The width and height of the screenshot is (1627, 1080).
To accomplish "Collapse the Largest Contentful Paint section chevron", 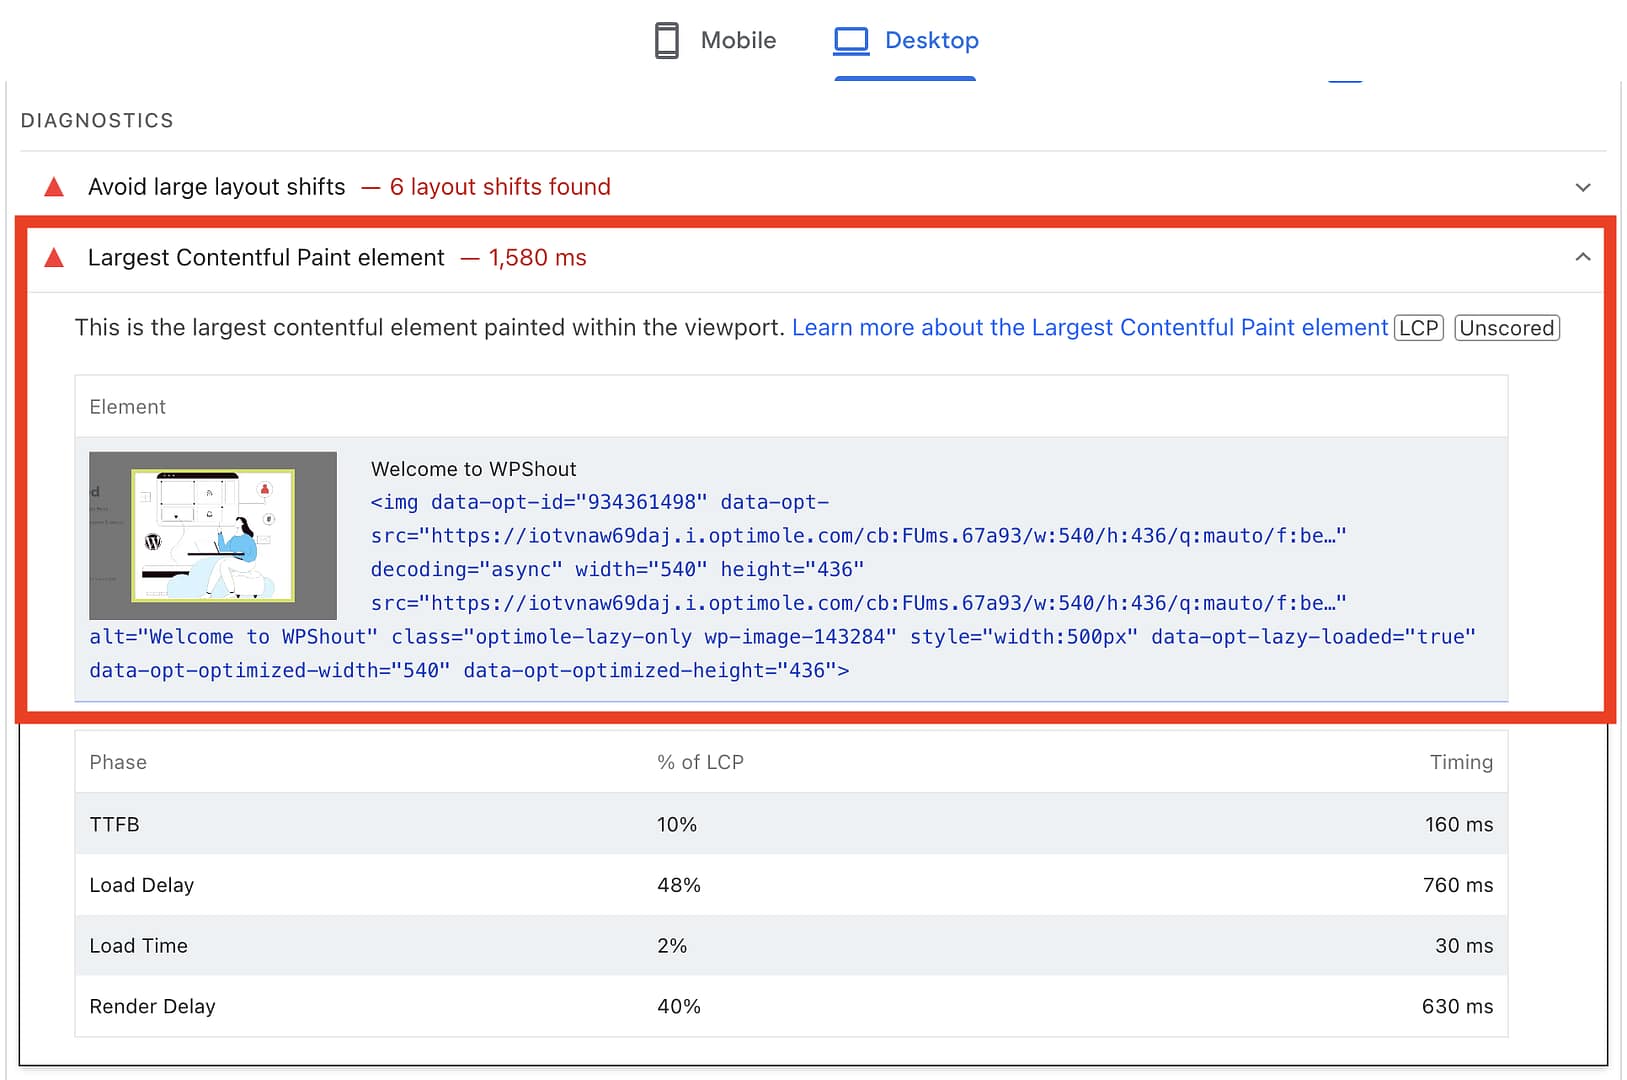I will click(1582, 258).
